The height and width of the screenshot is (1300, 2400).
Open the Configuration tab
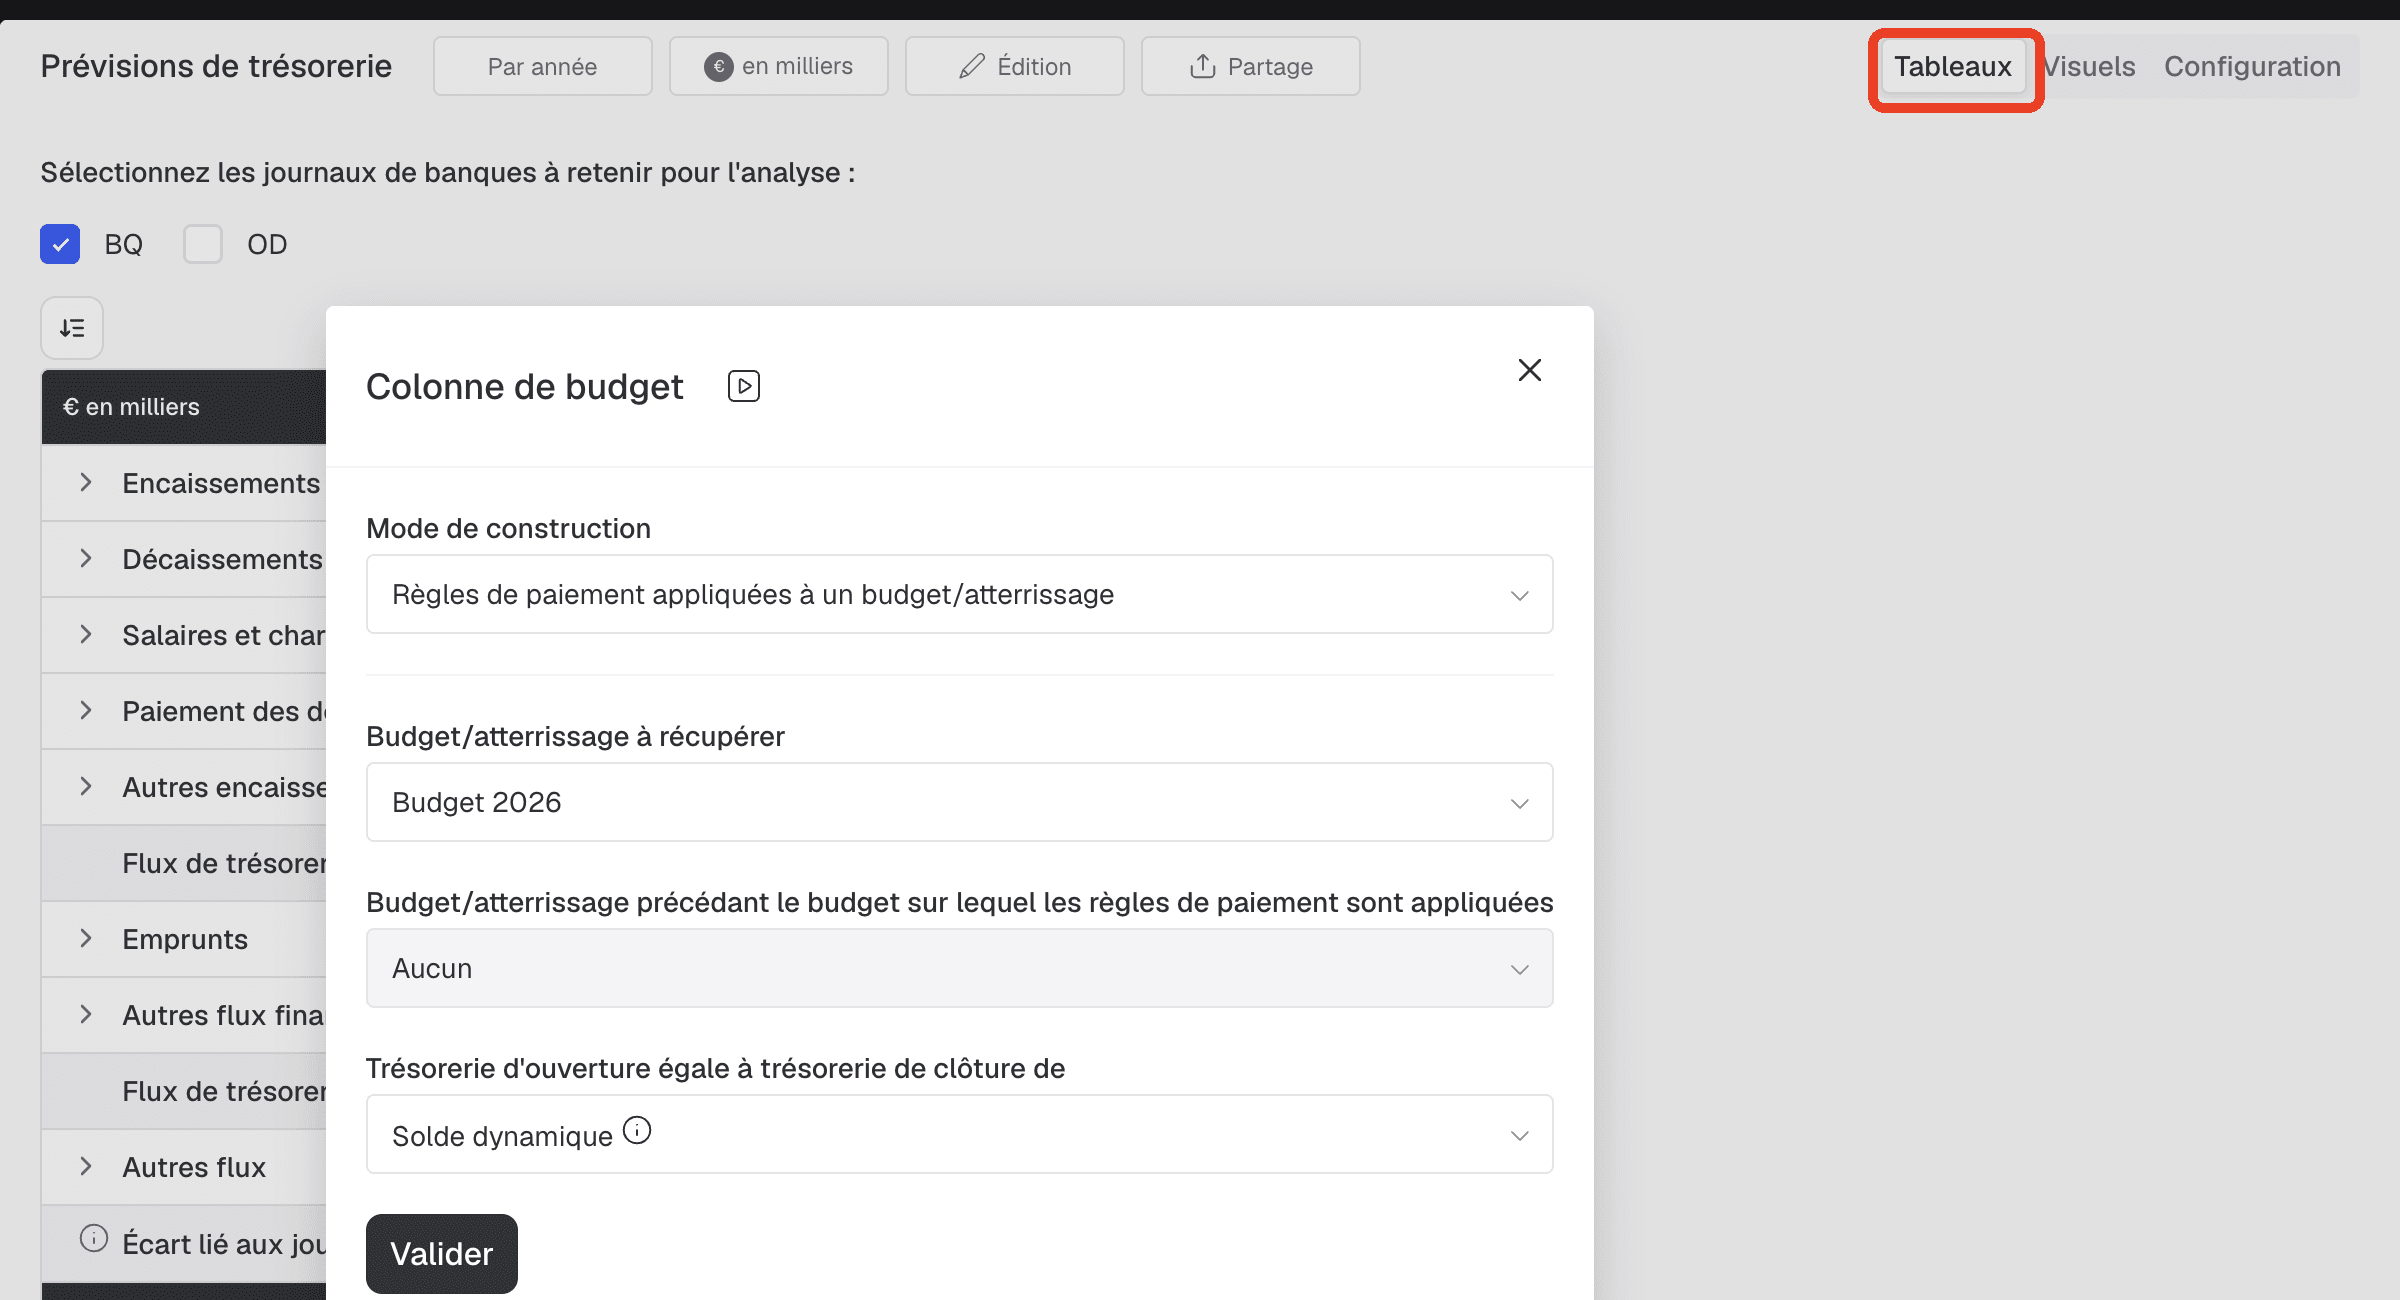[2252, 67]
